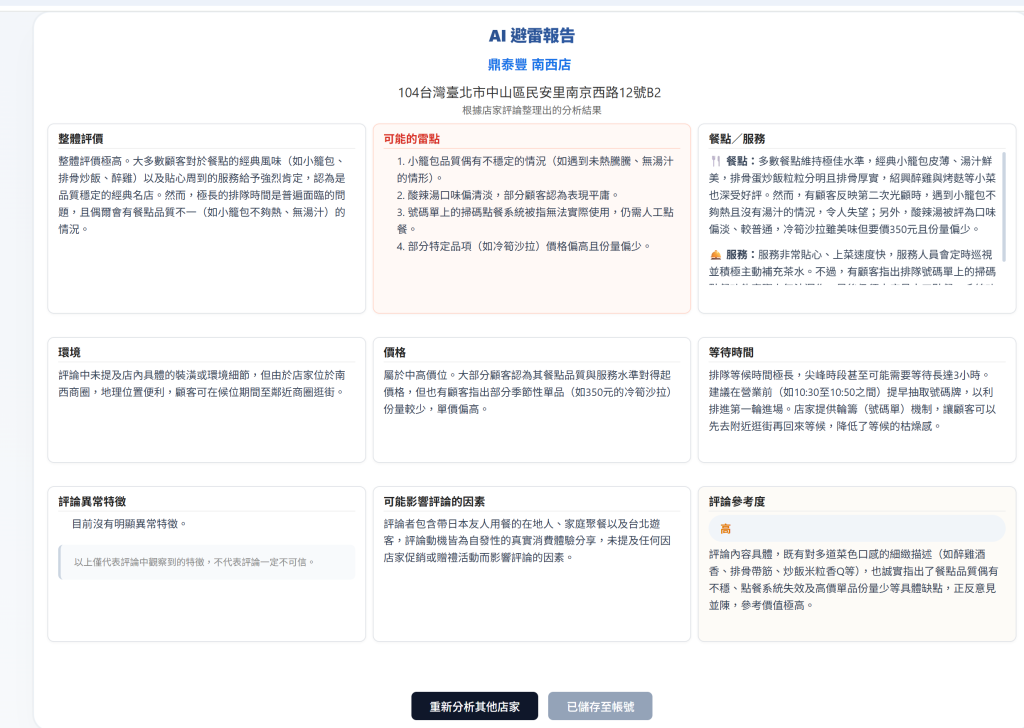Click the 服務 paragraph starting 服務非常貼心
Viewport: 1024px width, 728px height.
click(852, 267)
